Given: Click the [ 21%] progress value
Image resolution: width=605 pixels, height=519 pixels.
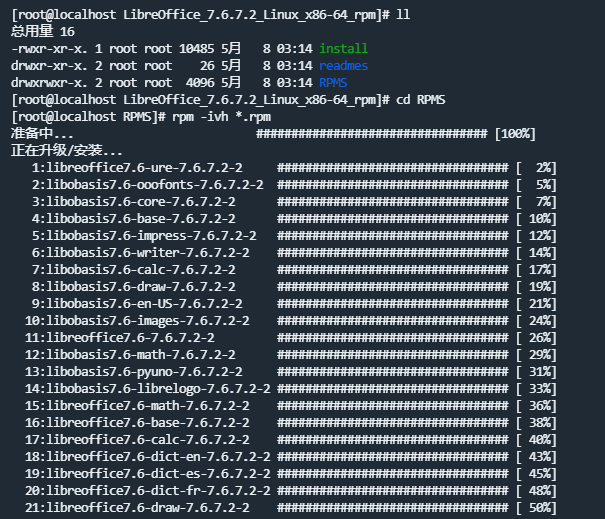Looking at the screenshot, I should (x=536, y=303).
